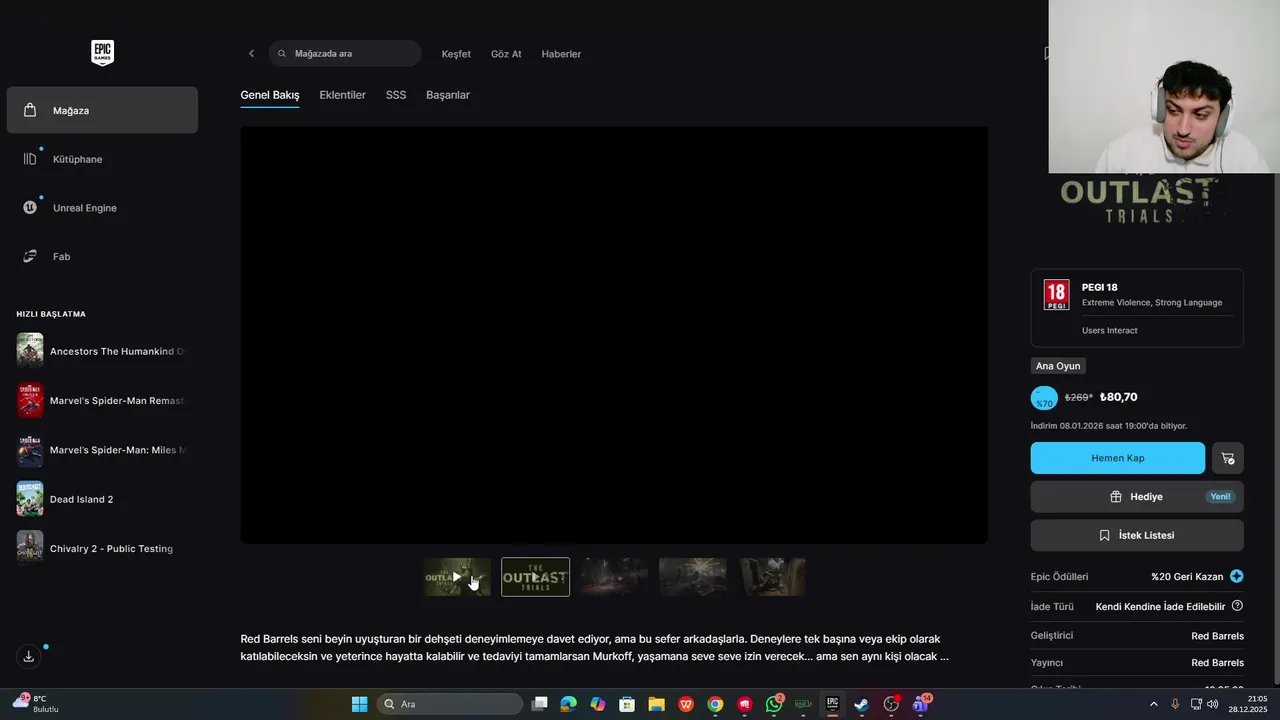Switch to Başarılar tab

[448, 95]
